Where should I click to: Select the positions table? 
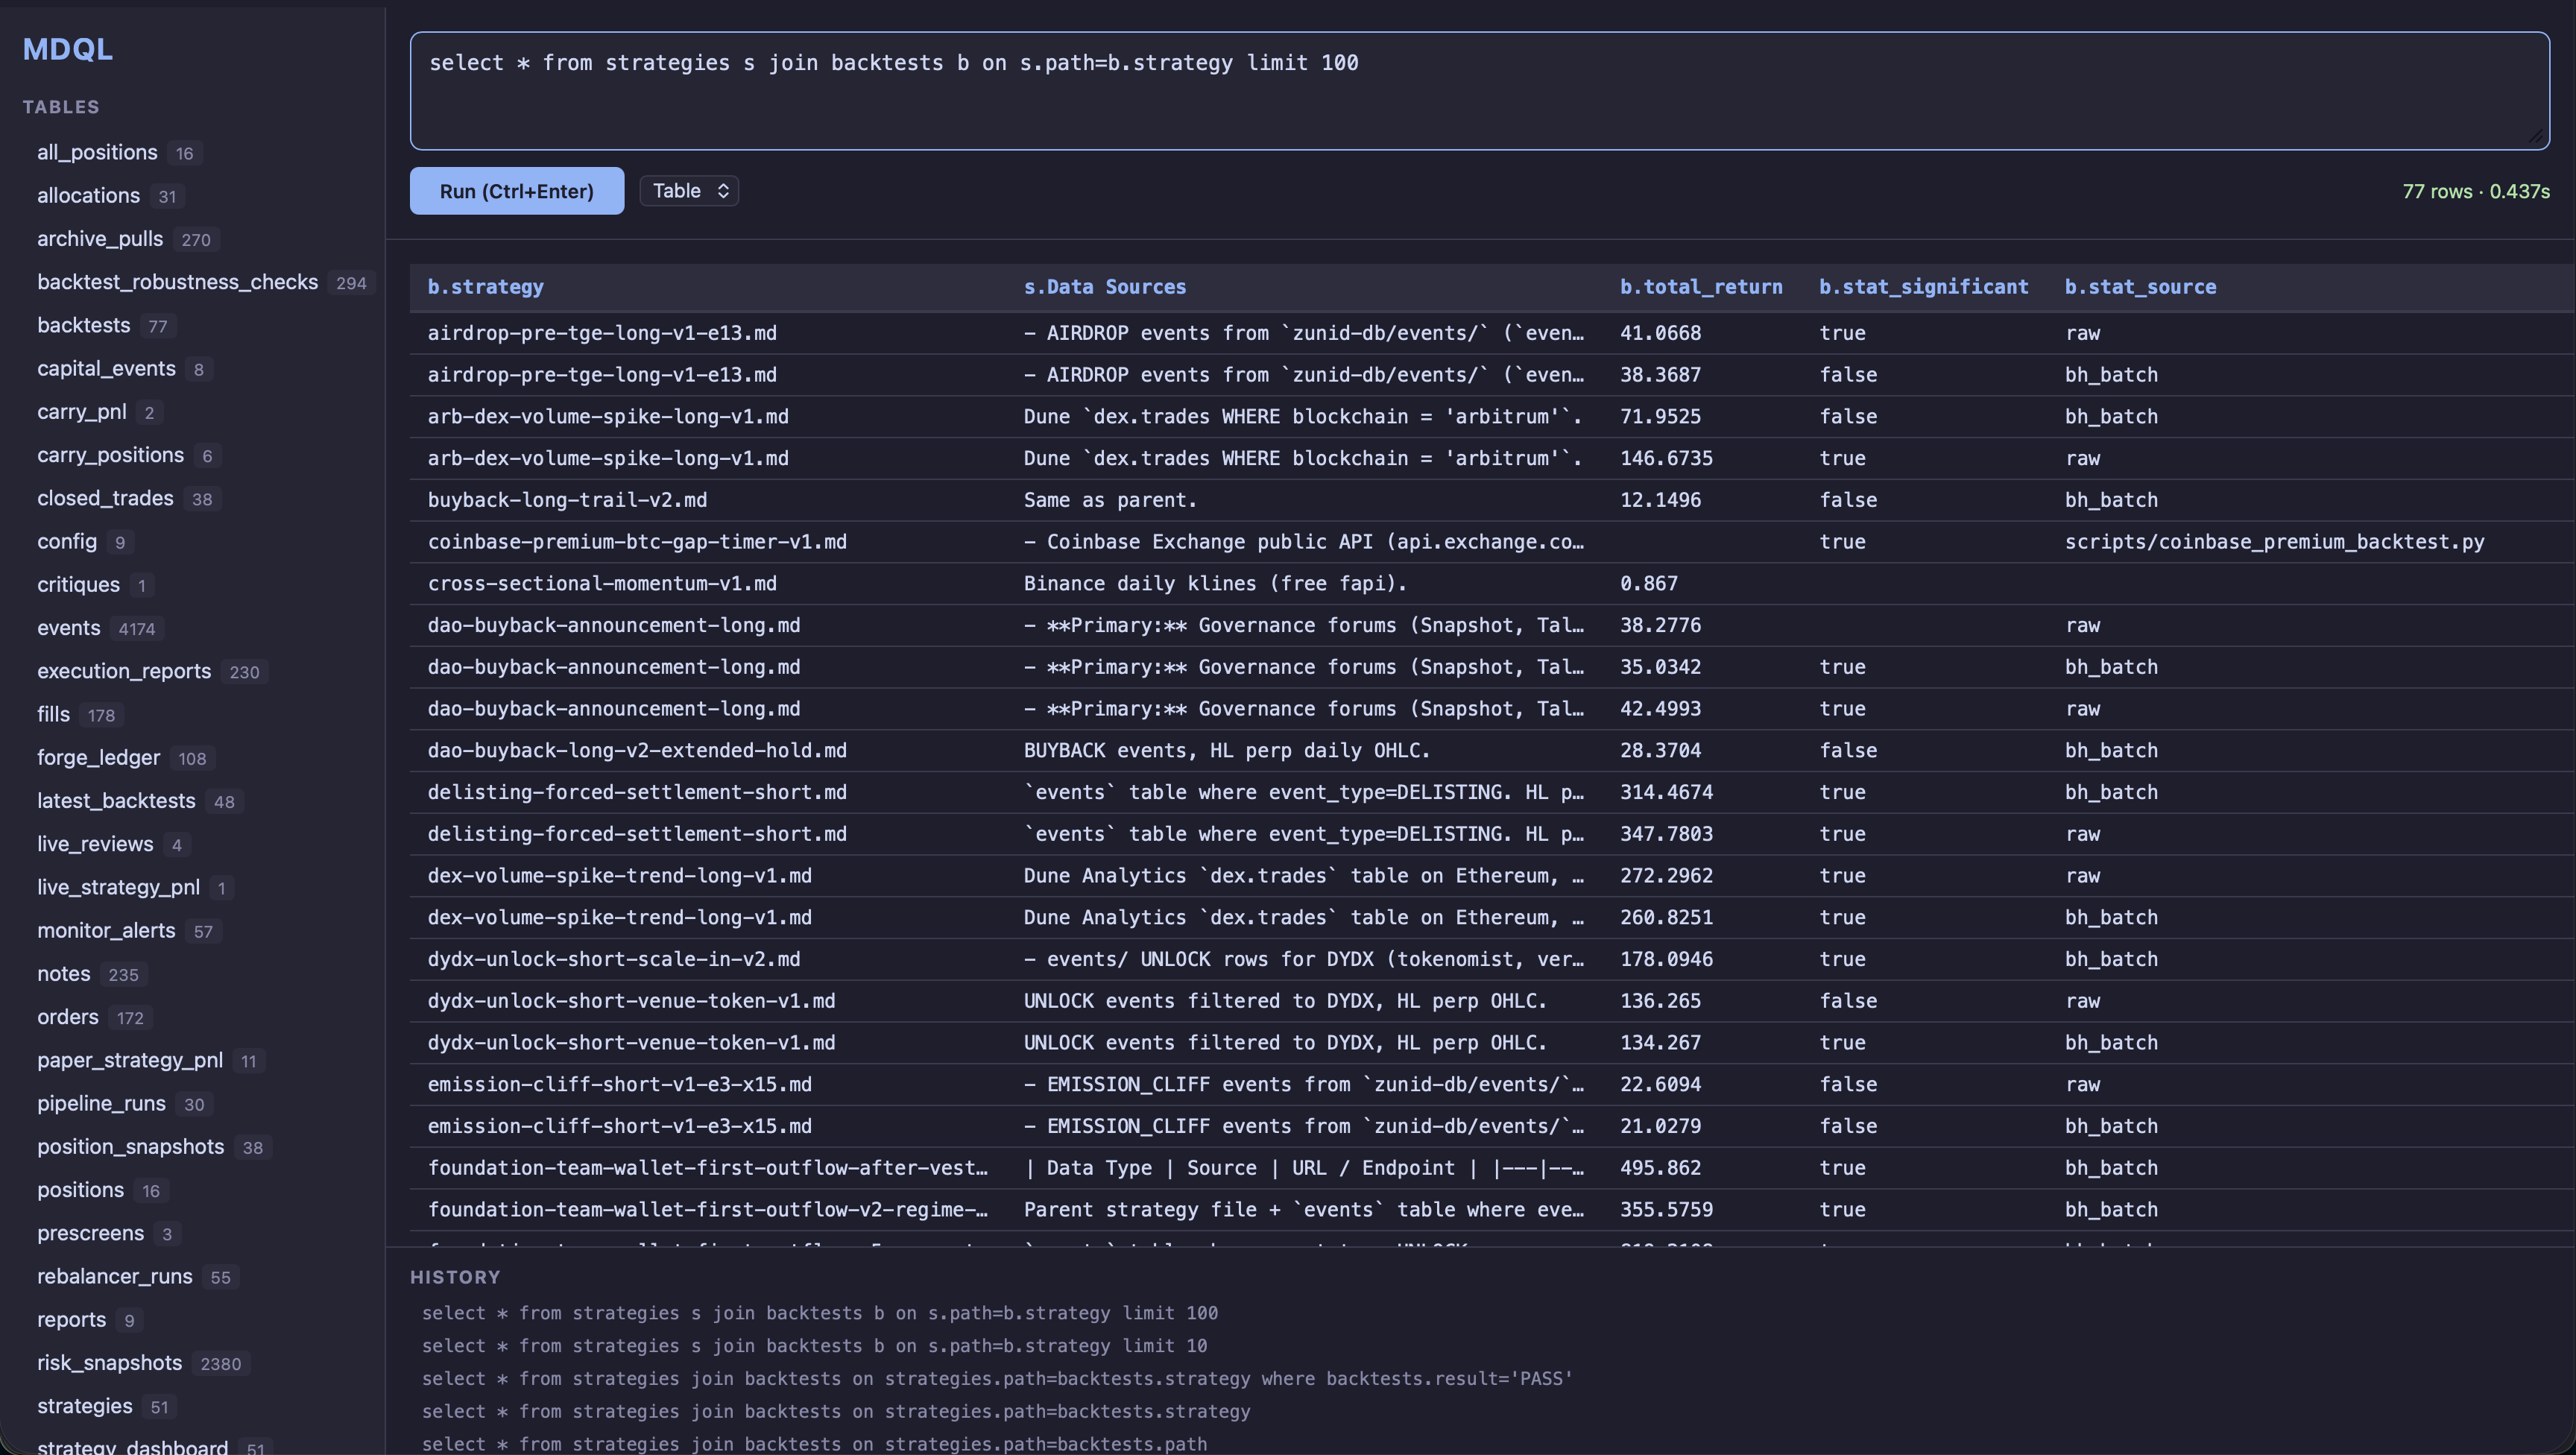click(80, 1190)
